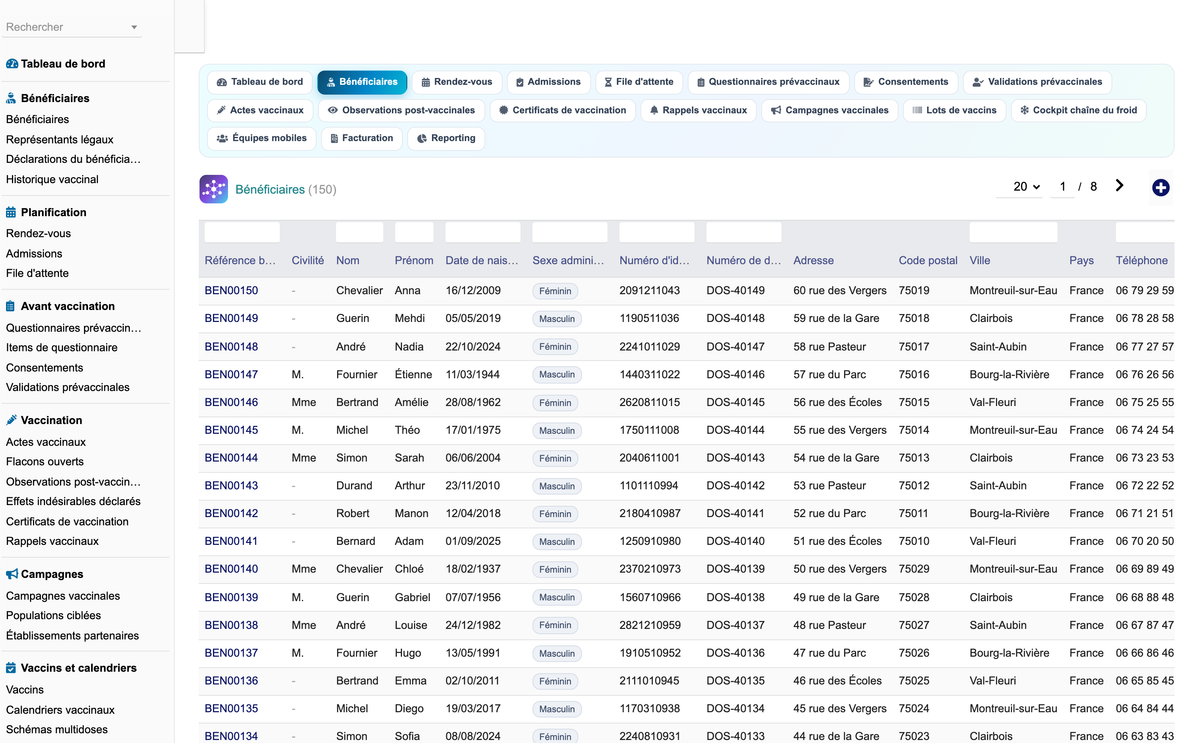The image size is (1200, 743).
Task: Filter by Date de naissance field
Action: [482, 232]
